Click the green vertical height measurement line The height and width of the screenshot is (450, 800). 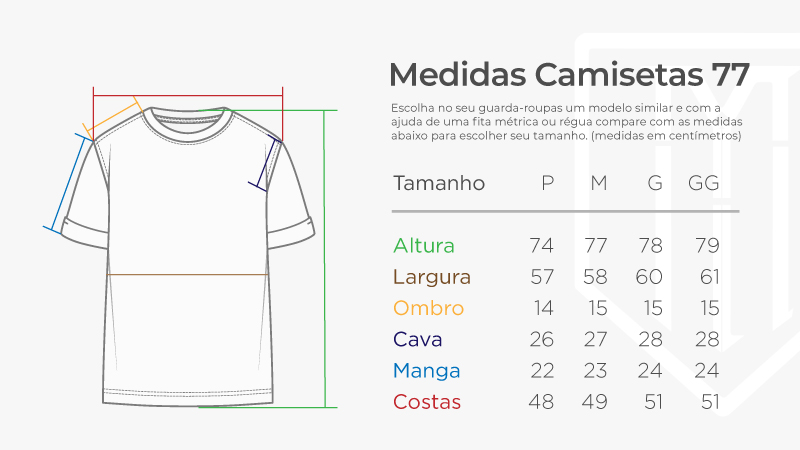coord(324,258)
